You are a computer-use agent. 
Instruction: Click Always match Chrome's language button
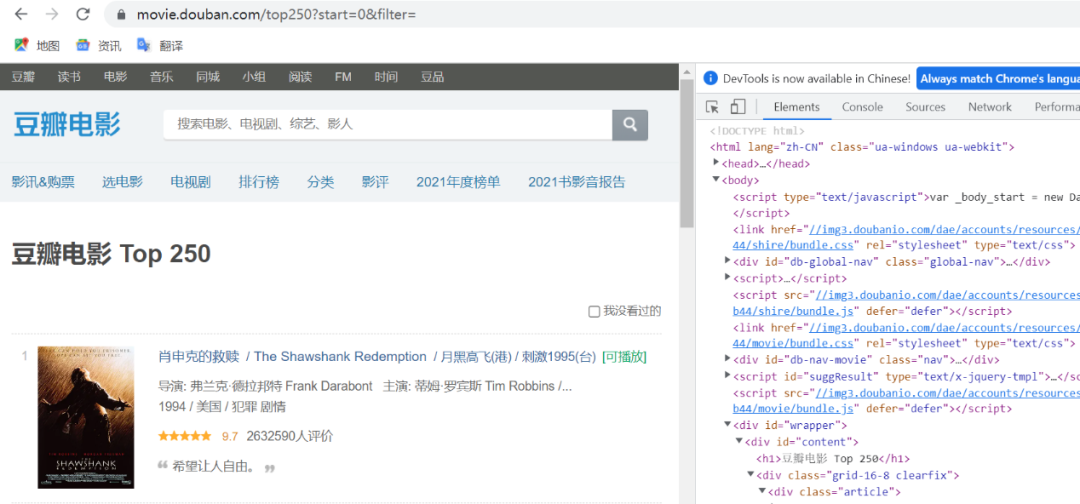click(x=999, y=78)
